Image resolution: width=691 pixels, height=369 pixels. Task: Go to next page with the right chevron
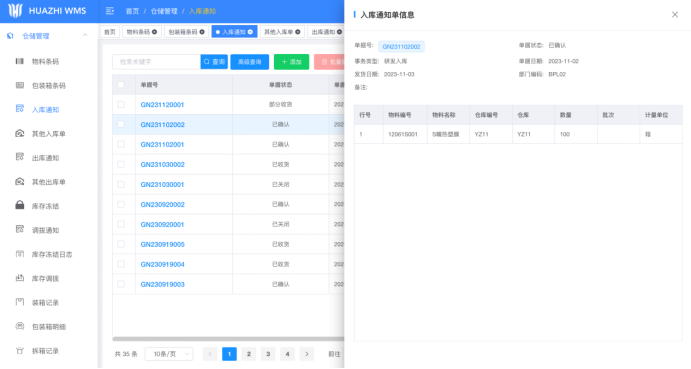307,354
